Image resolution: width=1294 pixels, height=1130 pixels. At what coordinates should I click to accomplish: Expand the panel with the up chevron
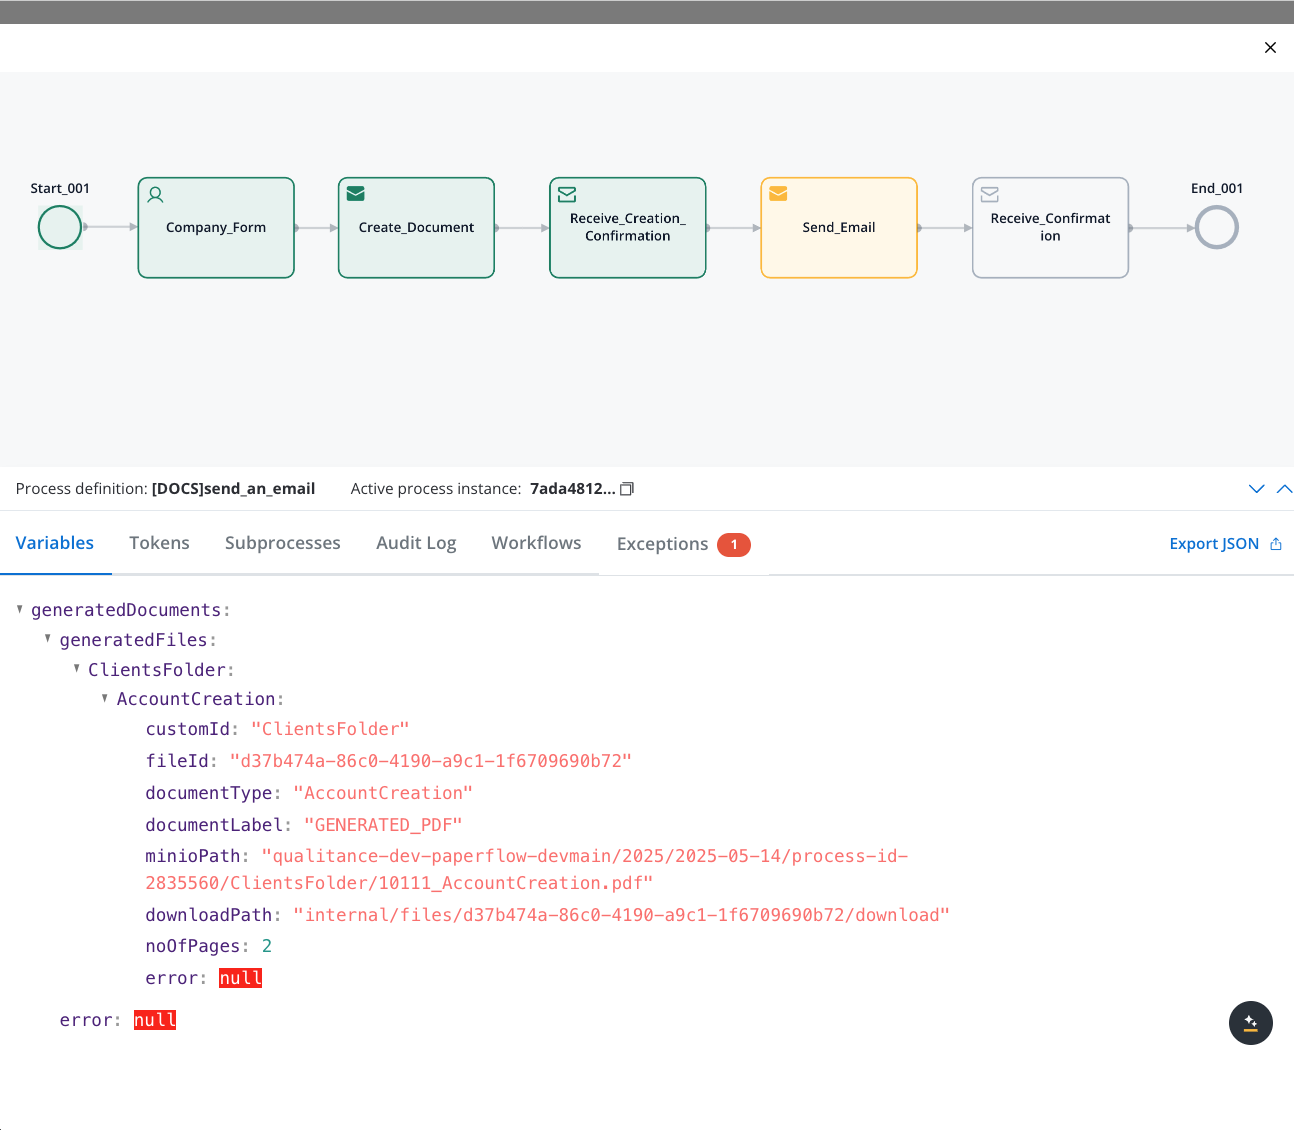[1285, 489]
